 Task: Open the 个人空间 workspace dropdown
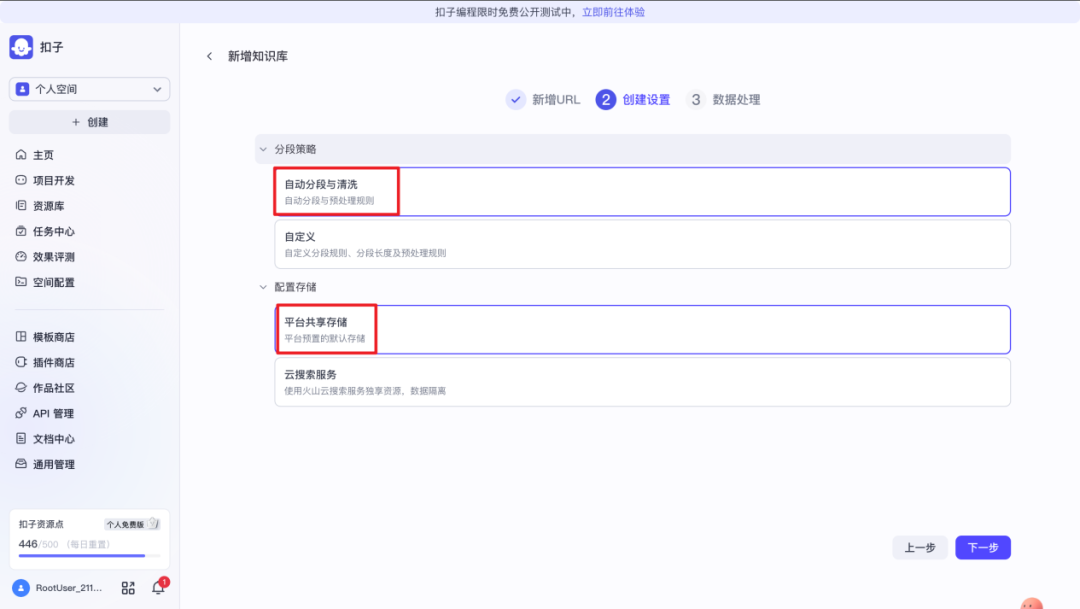tap(90, 89)
